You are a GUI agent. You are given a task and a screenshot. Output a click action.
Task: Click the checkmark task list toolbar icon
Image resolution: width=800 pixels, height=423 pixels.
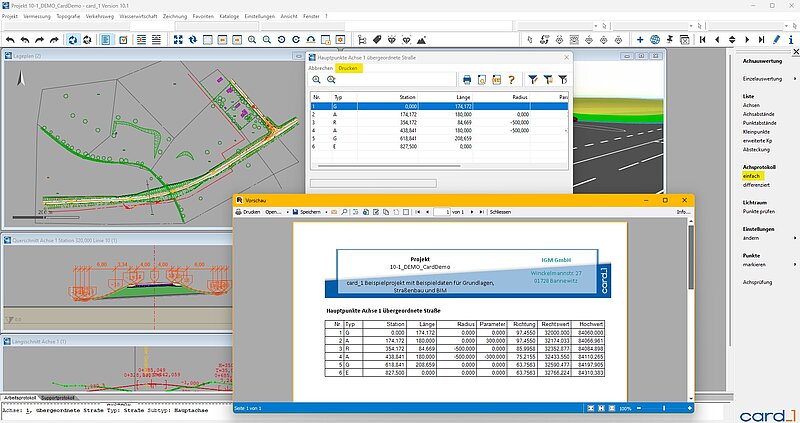tap(123, 40)
